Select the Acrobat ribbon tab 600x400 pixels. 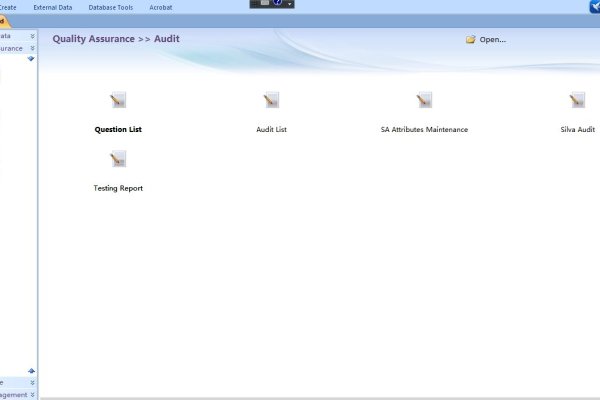tap(161, 7)
